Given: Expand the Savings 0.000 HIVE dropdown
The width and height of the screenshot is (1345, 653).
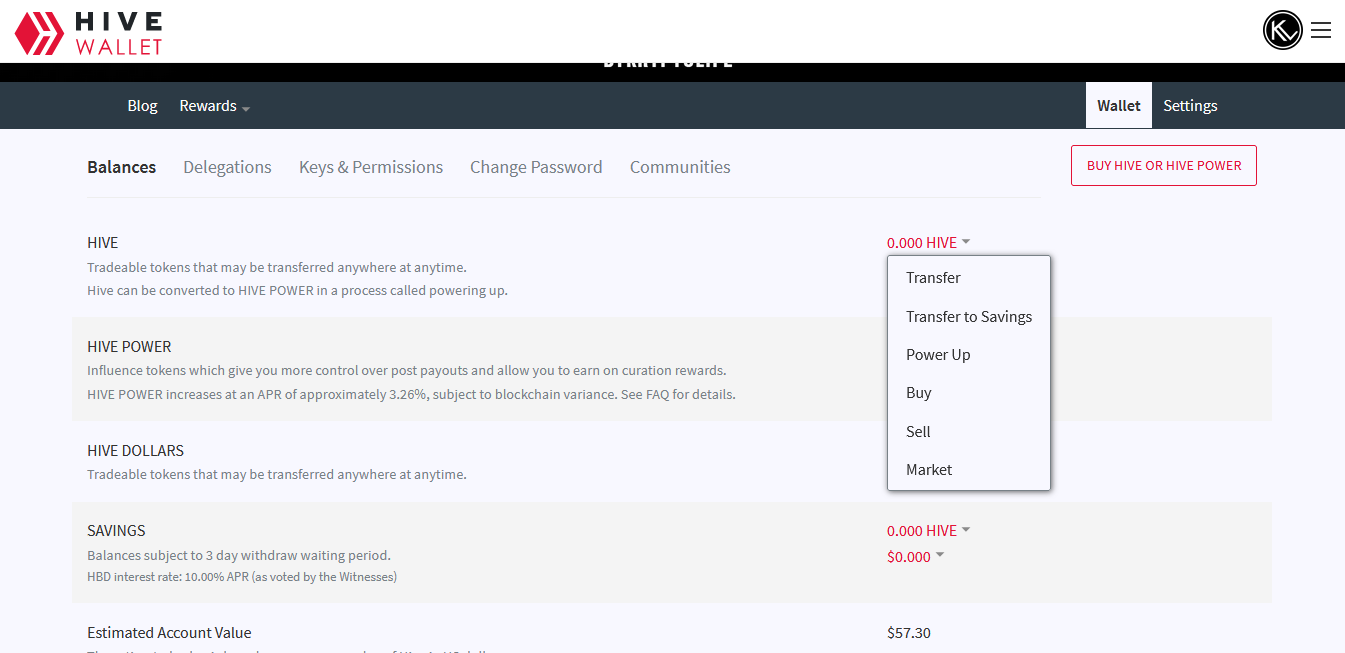Looking at the screenshot, I should [x=928, y=531].
